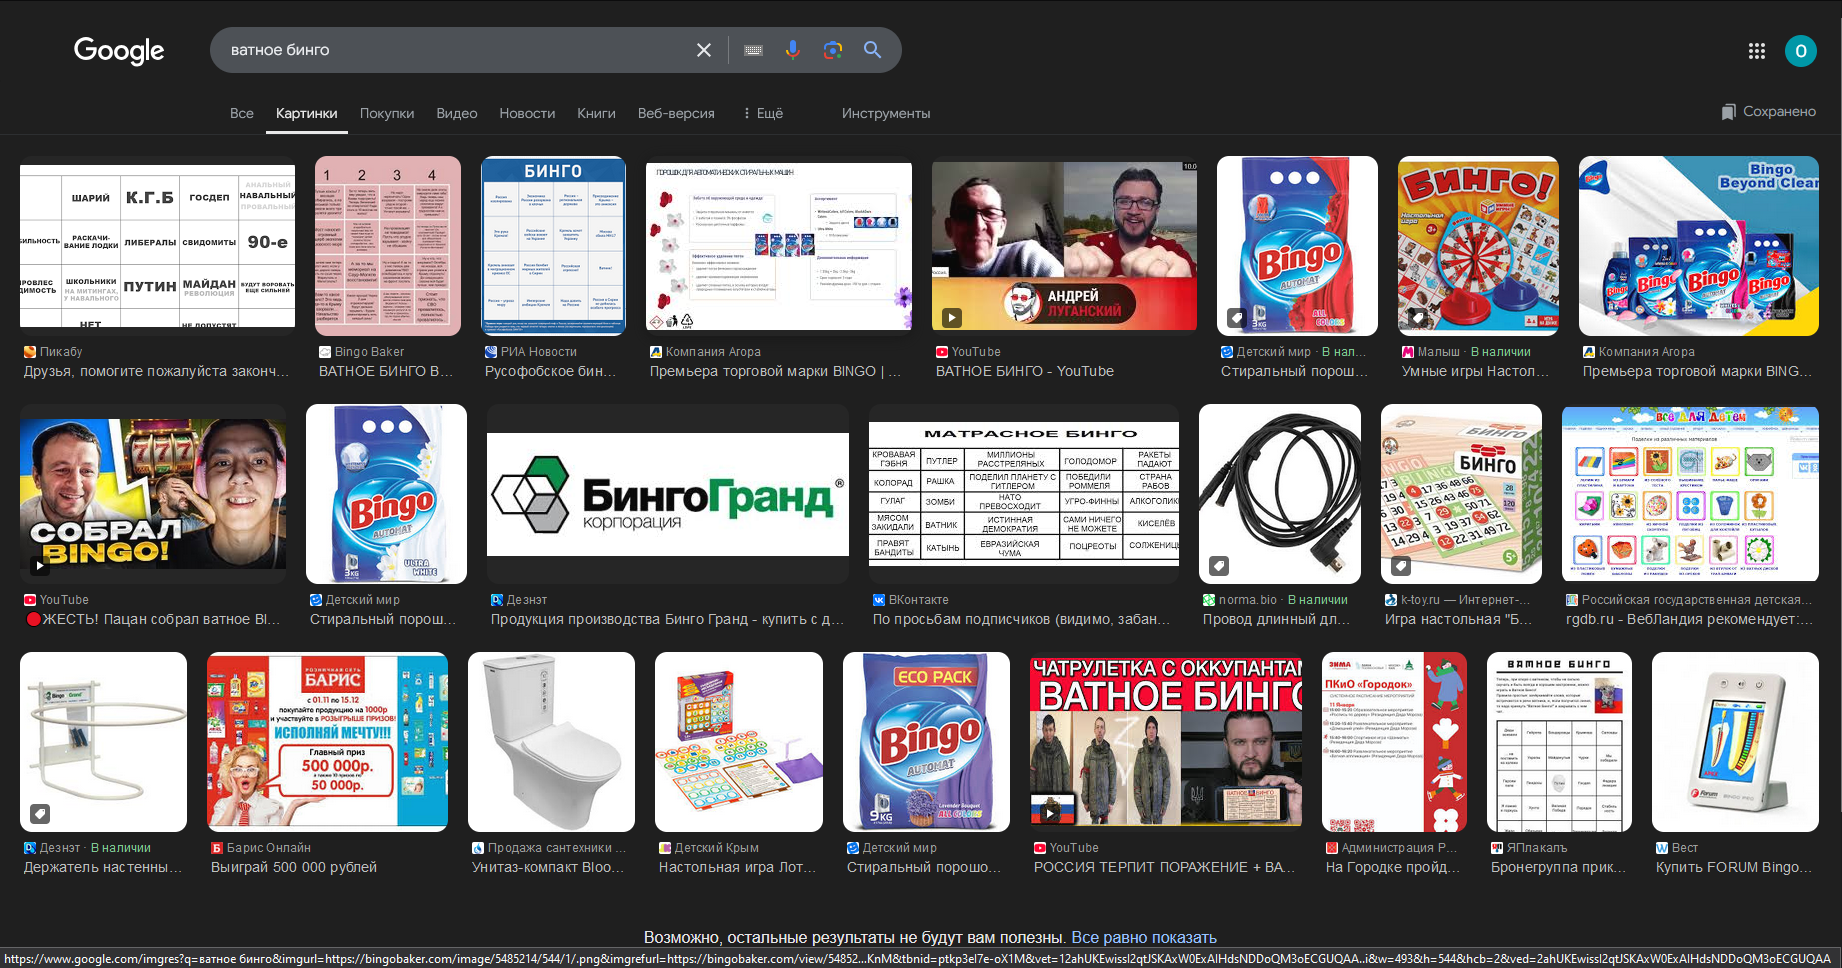The width and height of the screenshot is (1842, 968).
Task: Click the product tag icon on wall holder image
Action: pos(40,814)
